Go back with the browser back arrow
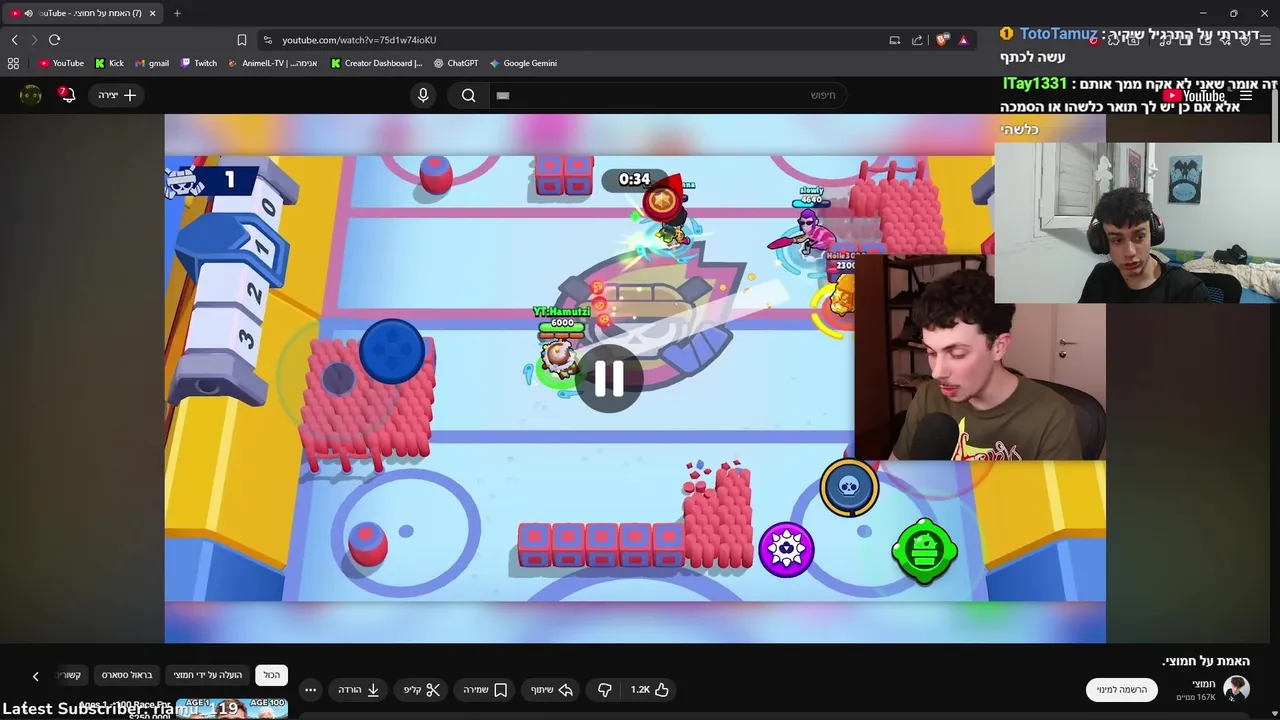 [x=14, y=40]
